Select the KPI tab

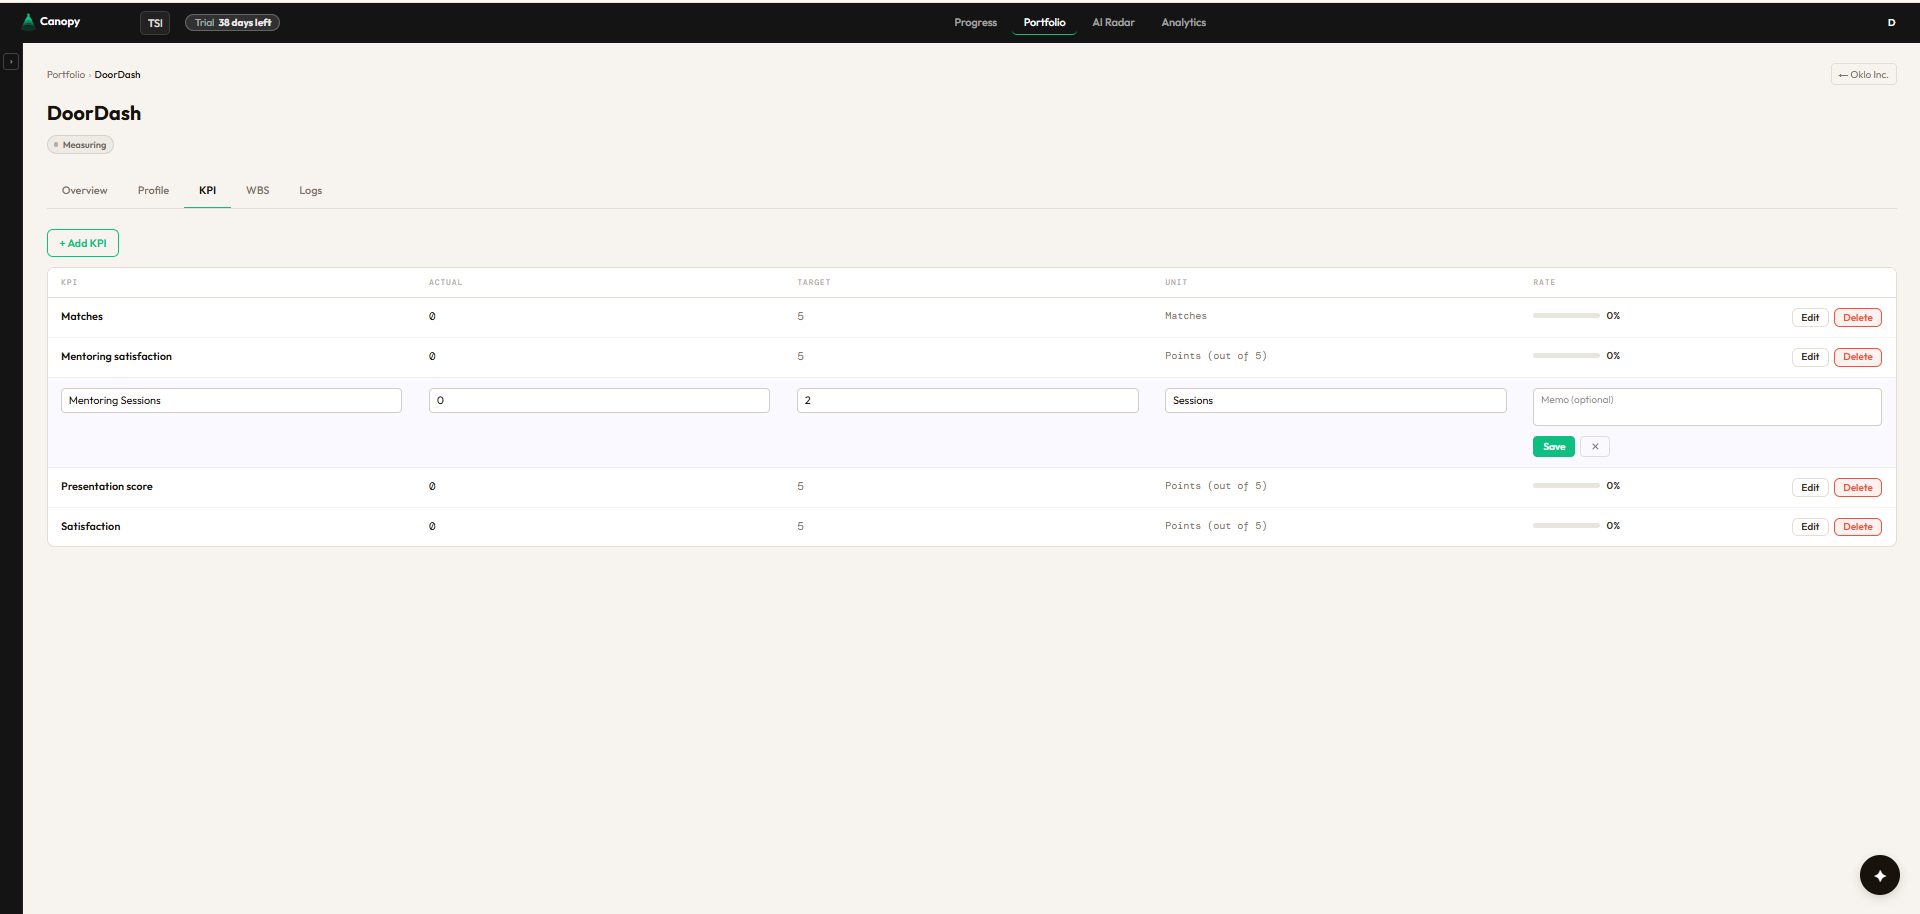pos(207,190)
